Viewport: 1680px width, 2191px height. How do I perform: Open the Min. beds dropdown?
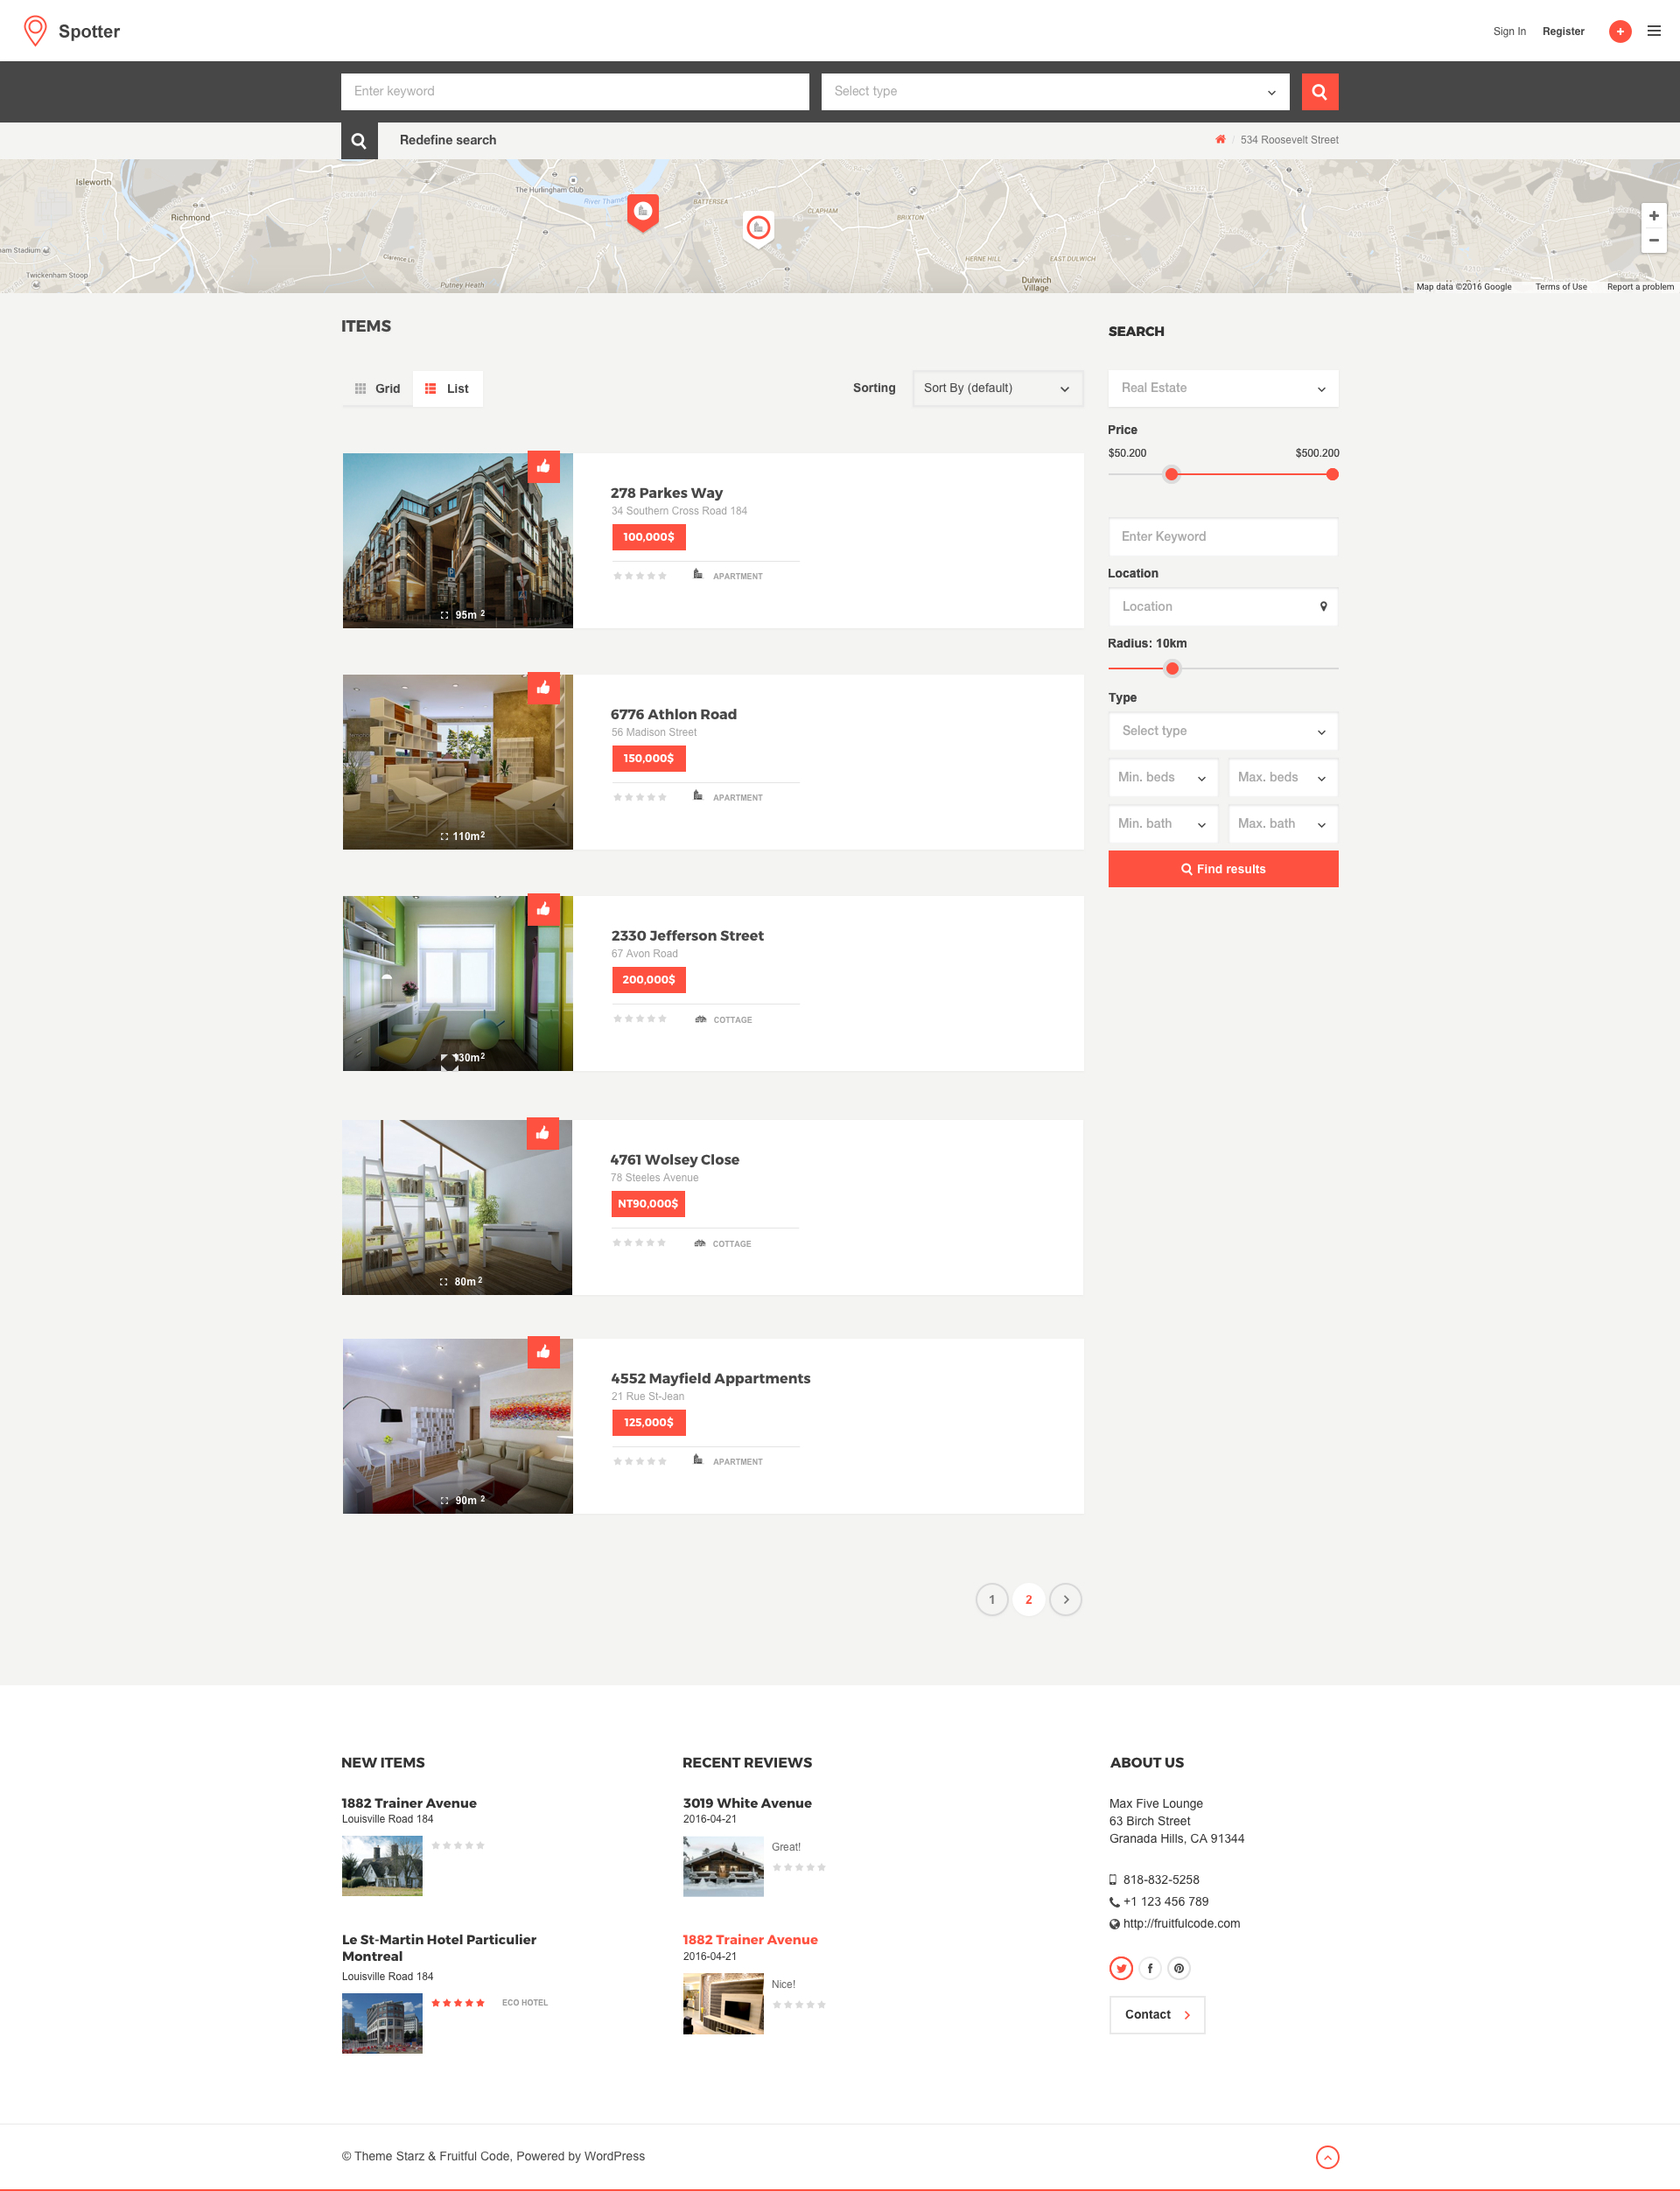1162,778
